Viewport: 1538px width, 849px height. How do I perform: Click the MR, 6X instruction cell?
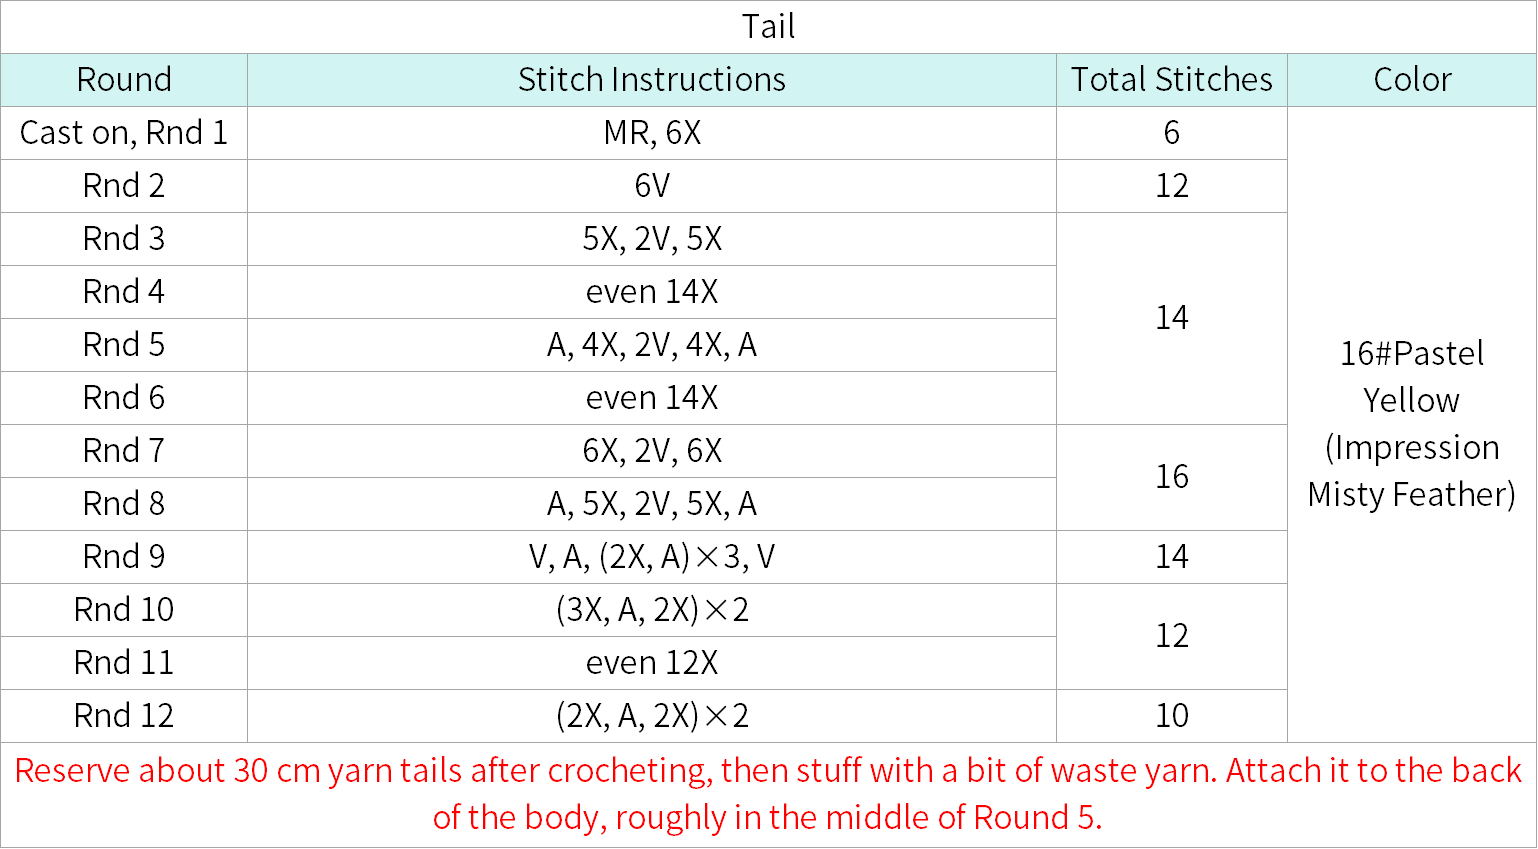pyautogui.click(x=652, y=133)
